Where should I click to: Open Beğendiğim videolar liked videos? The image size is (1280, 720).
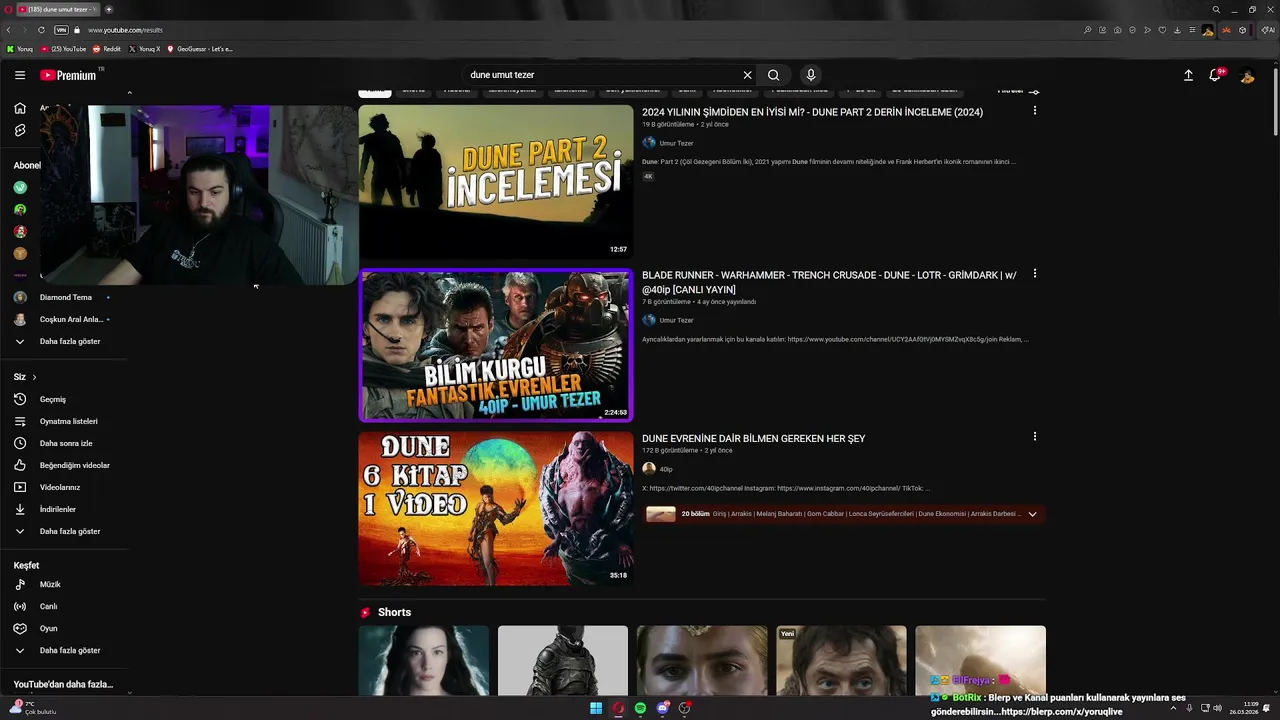click(74, 465)
